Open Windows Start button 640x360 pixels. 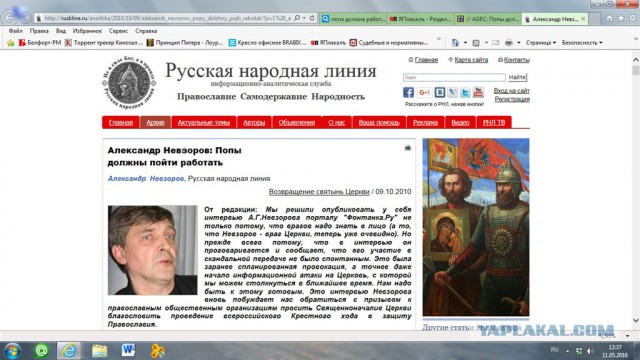click(x=12, y=351)
